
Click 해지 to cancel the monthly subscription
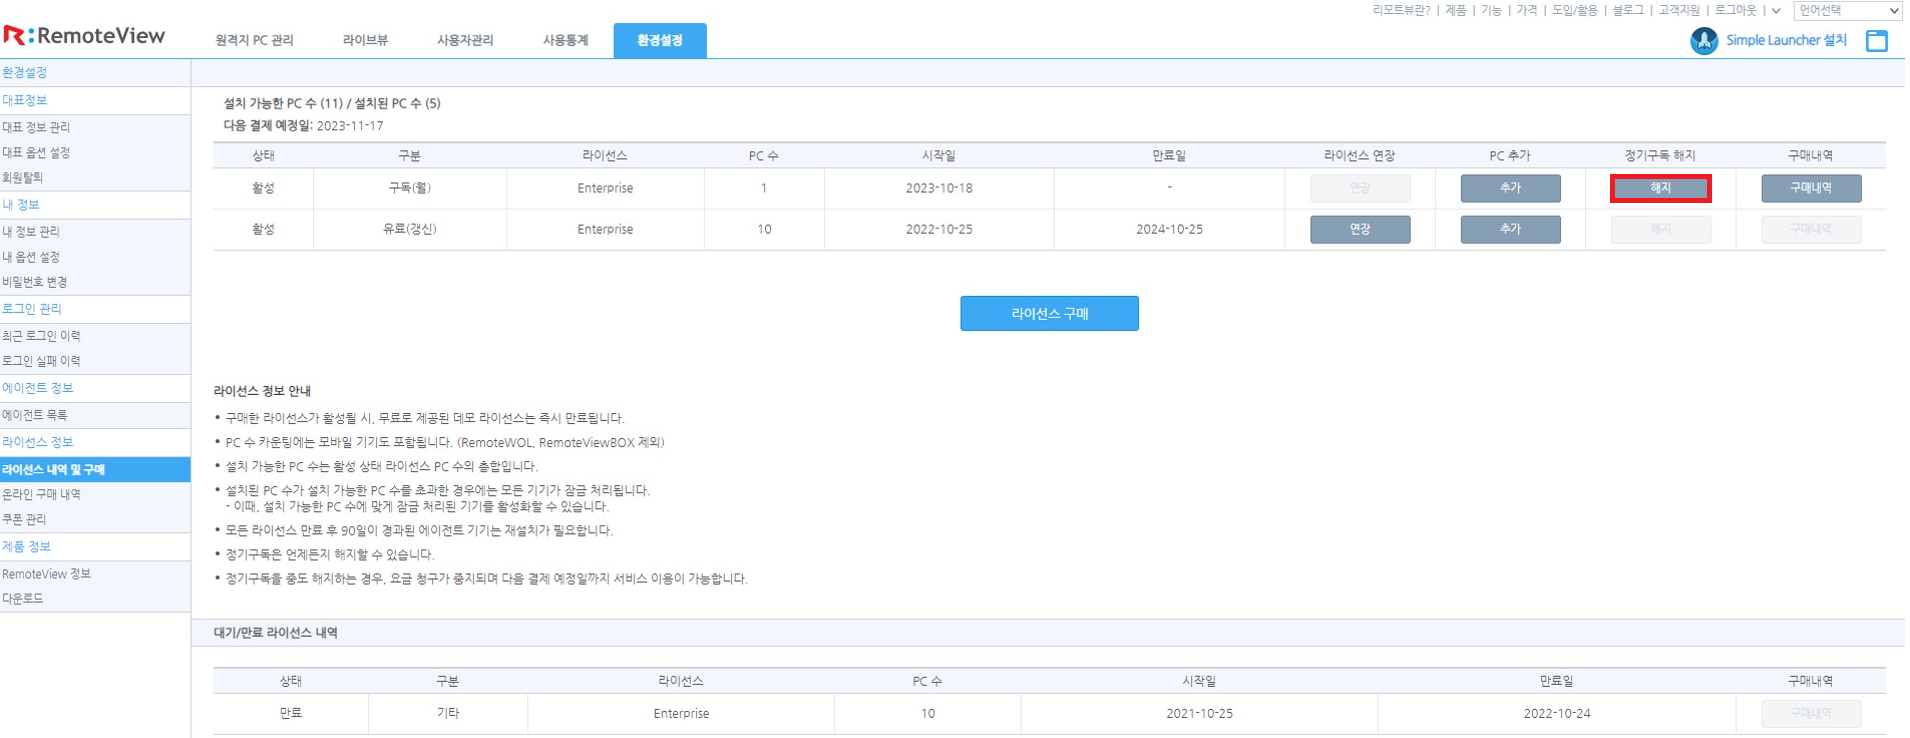tap(1660, 188)
